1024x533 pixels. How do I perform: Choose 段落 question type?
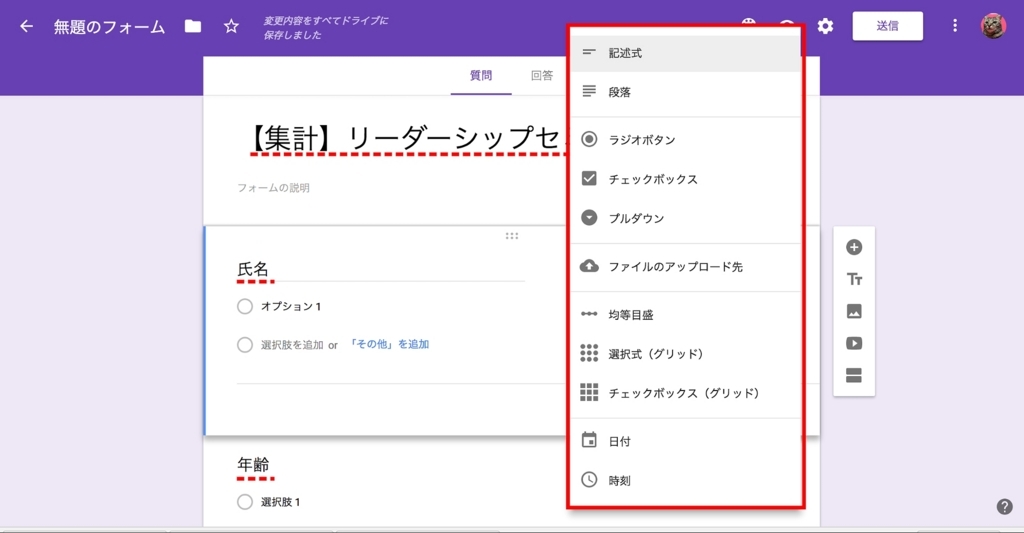[x=686, y=92]
